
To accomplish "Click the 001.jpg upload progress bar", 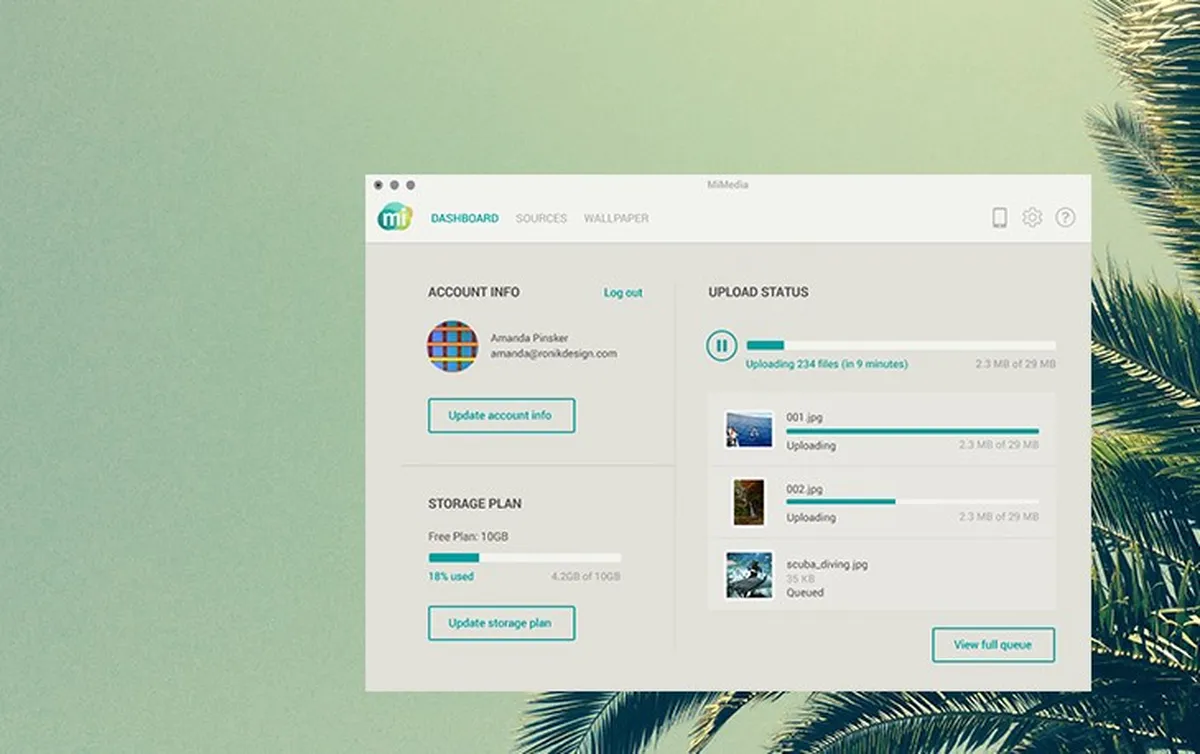I will coord(912,431).
